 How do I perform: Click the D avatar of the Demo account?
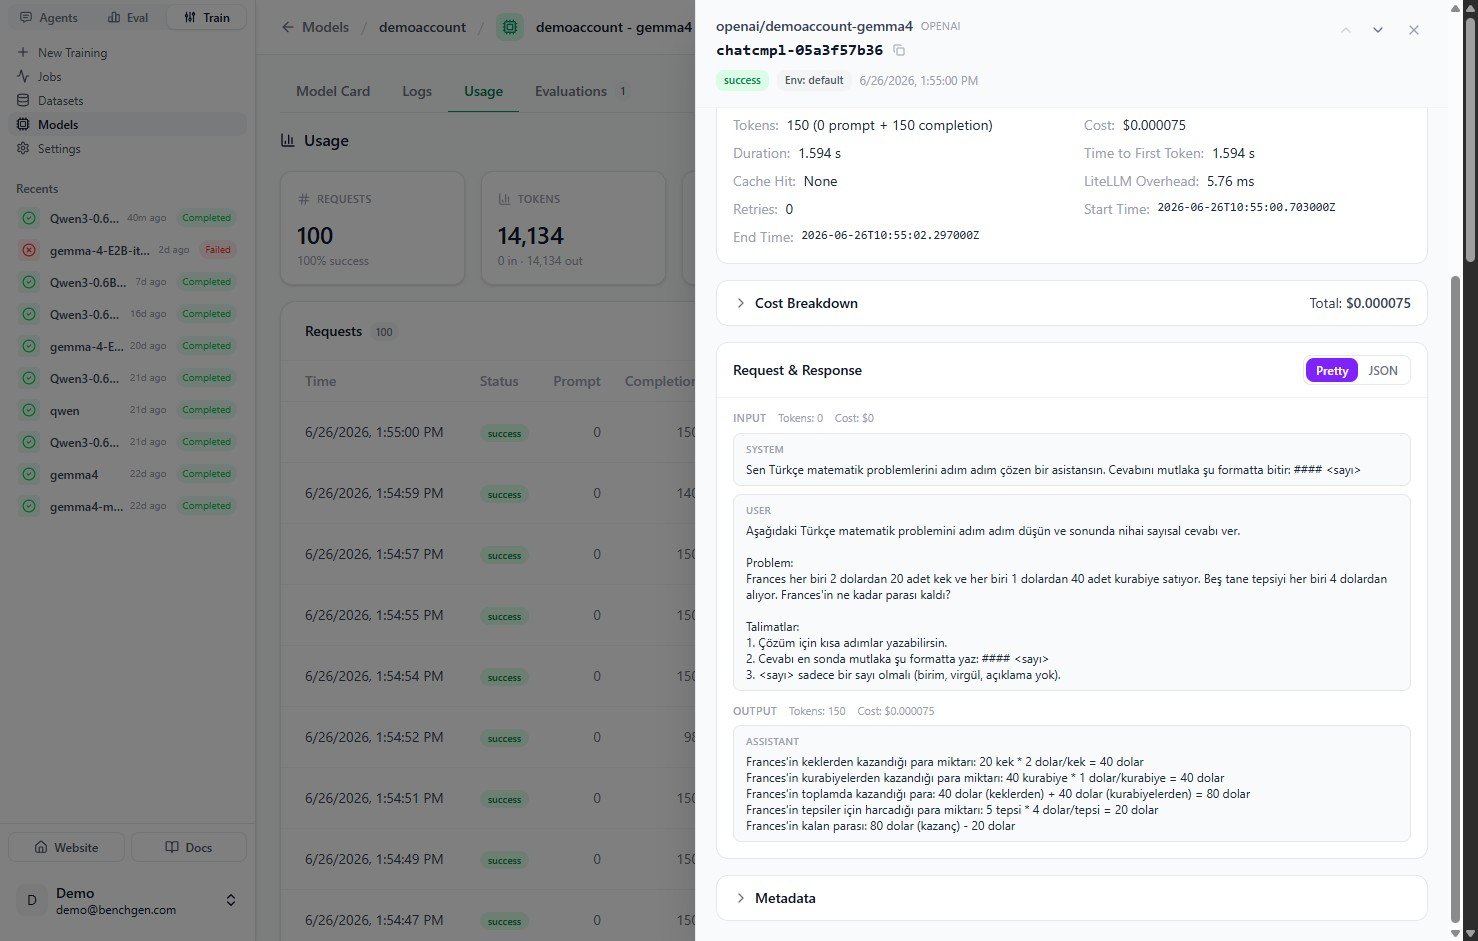pos(31,900)
